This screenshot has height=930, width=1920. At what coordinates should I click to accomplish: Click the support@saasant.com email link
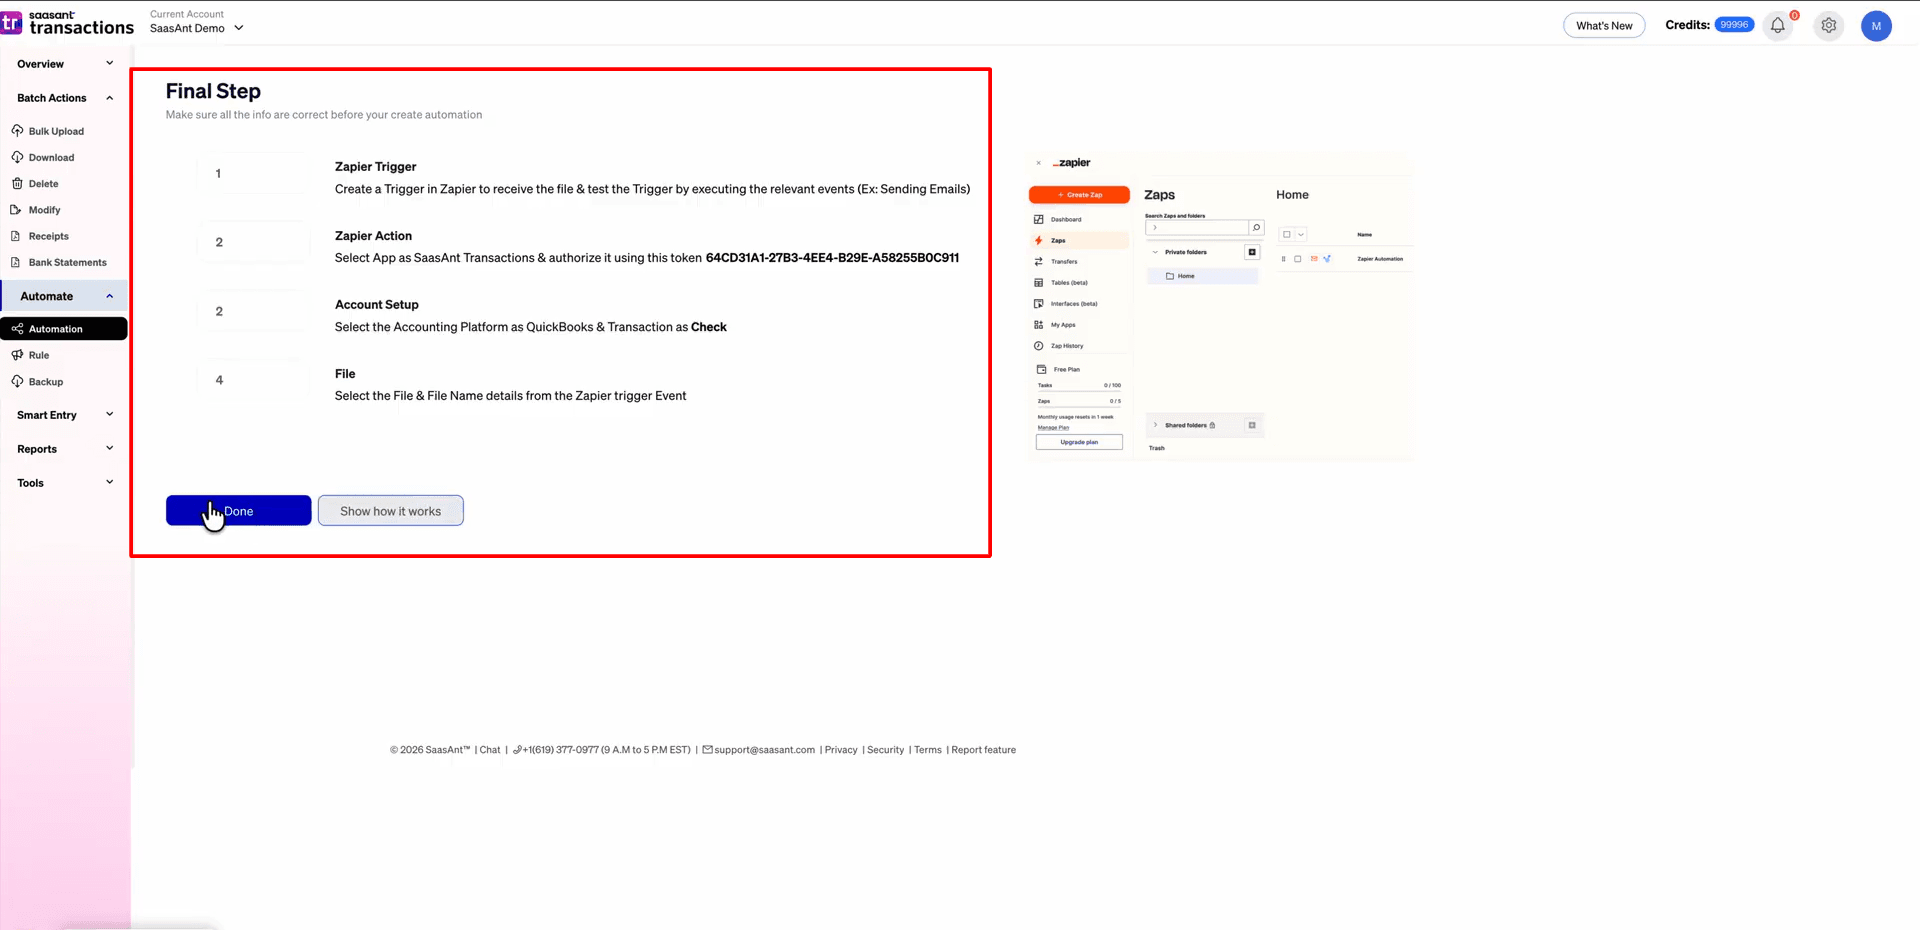(x=759, y=750)
